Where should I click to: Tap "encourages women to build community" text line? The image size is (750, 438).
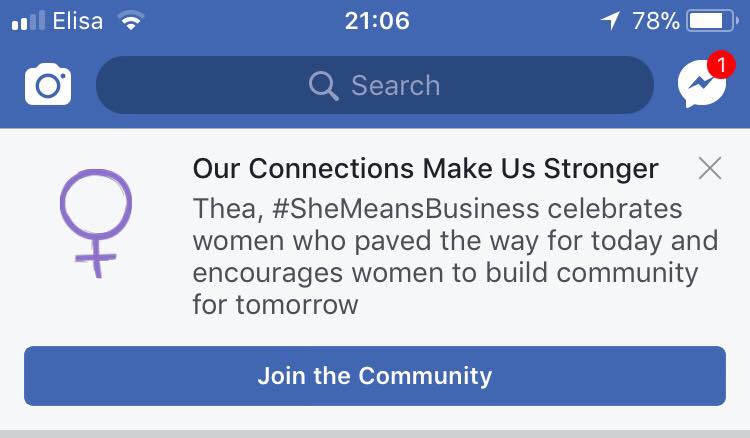point(445,273)
